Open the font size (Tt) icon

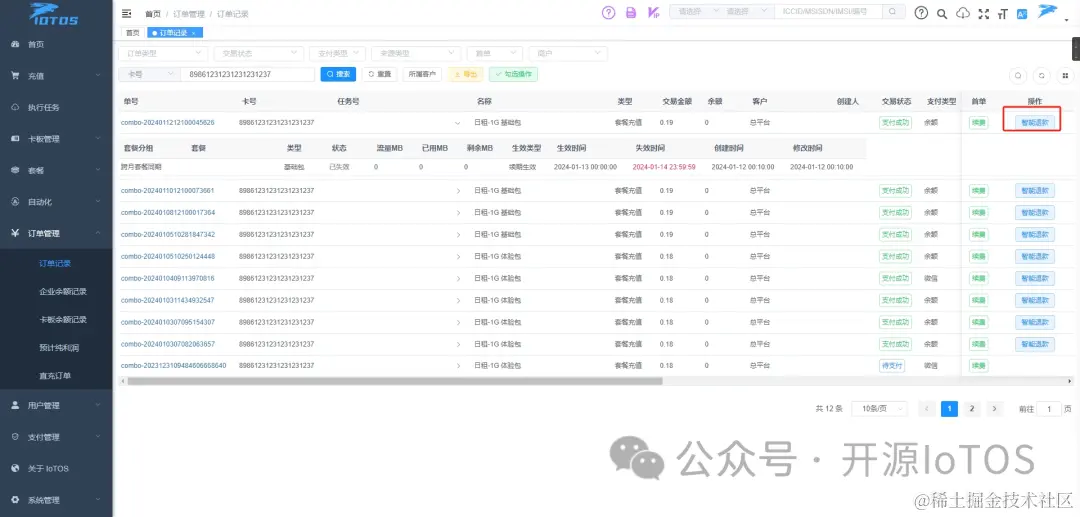[1002, 13]
